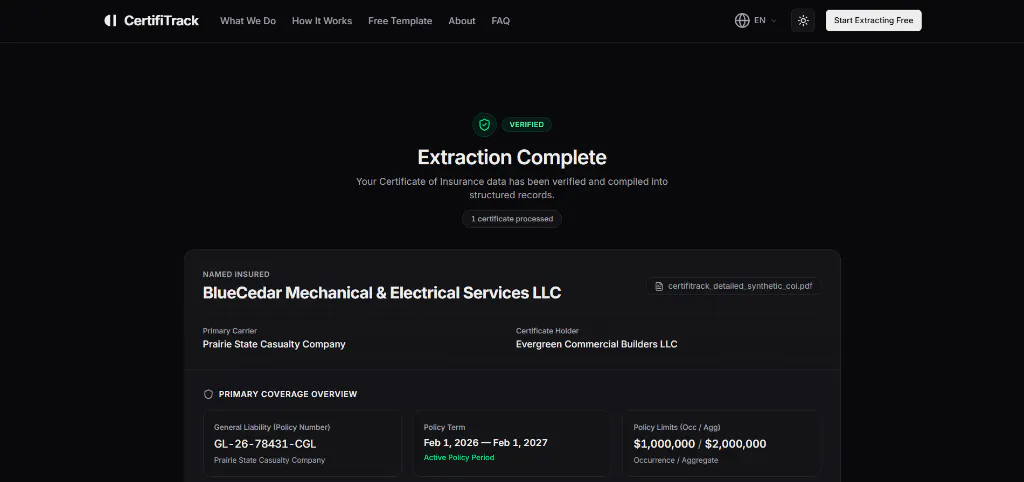
Task: Click the CertifiTrack brand name
Action: 161,21
